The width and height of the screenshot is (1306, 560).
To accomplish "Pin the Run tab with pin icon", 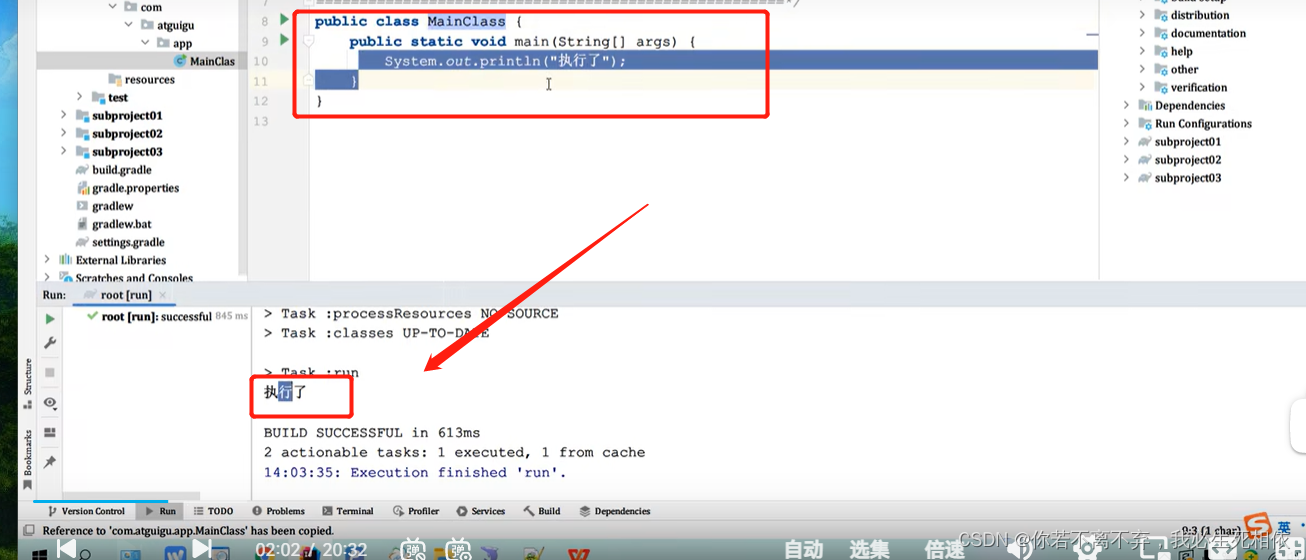I will pyautogui.click(x=50, y=462).
